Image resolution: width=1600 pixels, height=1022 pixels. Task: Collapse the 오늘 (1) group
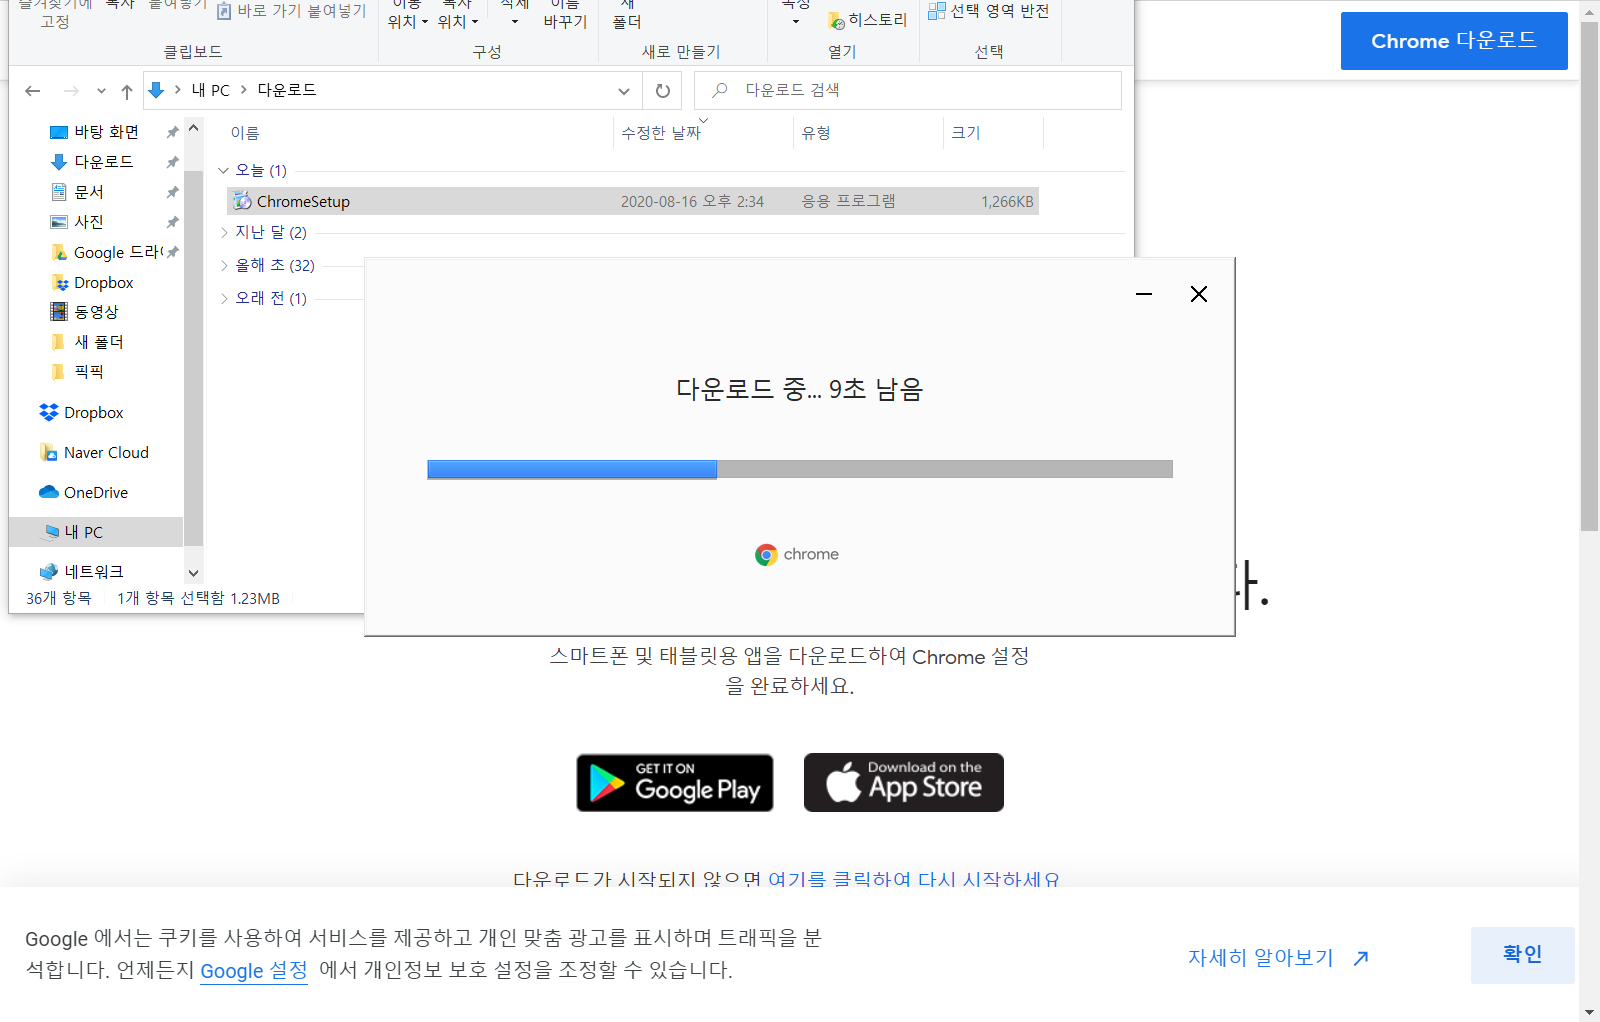224,170
